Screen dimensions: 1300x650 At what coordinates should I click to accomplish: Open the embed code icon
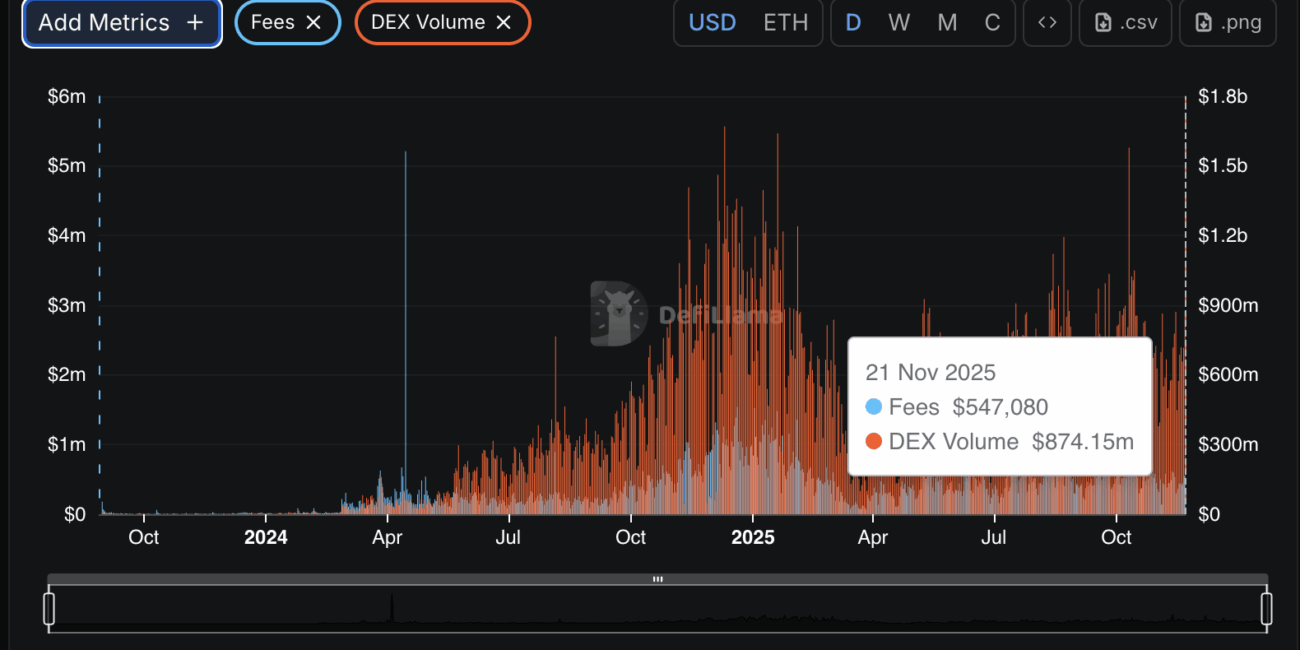[1047, 23]
